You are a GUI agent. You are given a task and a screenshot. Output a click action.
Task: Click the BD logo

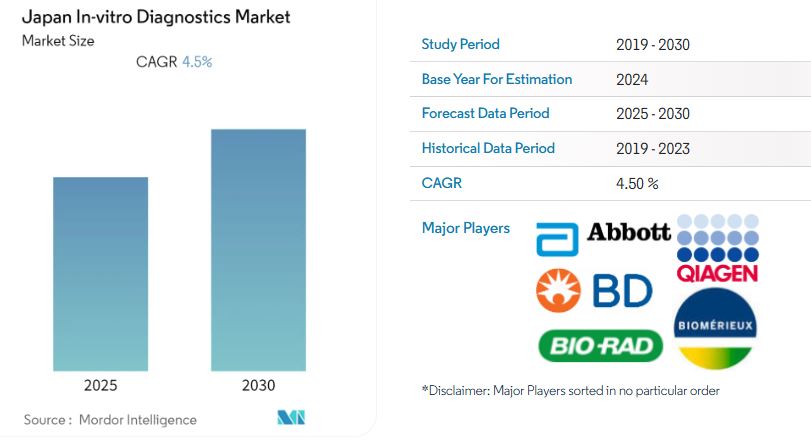[x=594, y=291]
